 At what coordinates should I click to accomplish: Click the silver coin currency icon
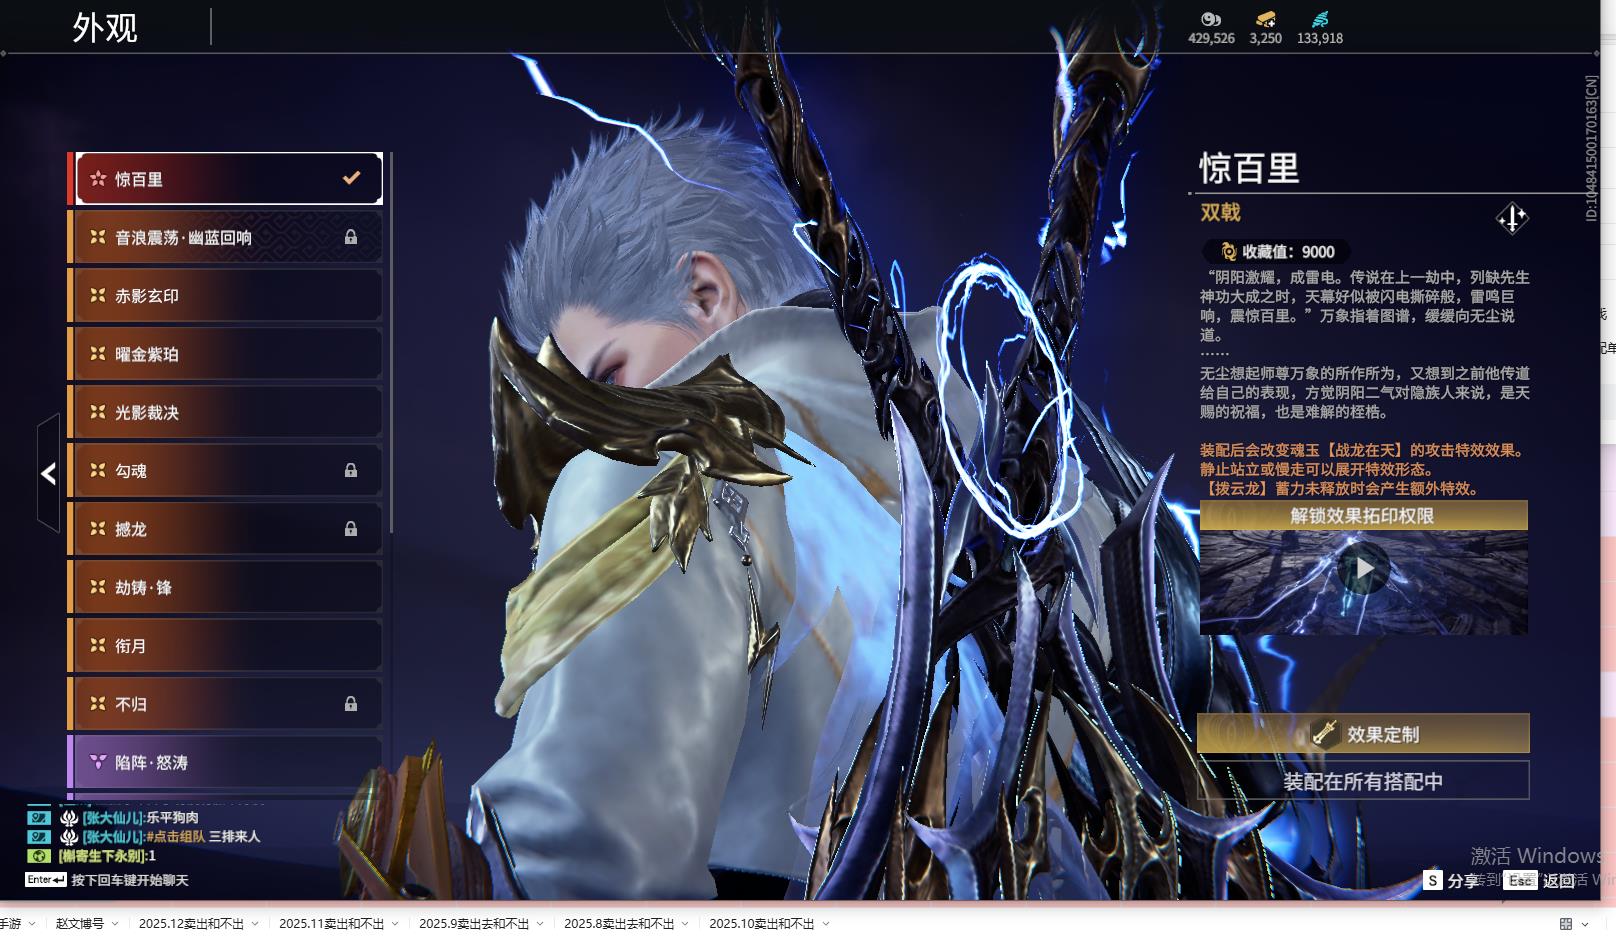click(x=1211, y=19)
